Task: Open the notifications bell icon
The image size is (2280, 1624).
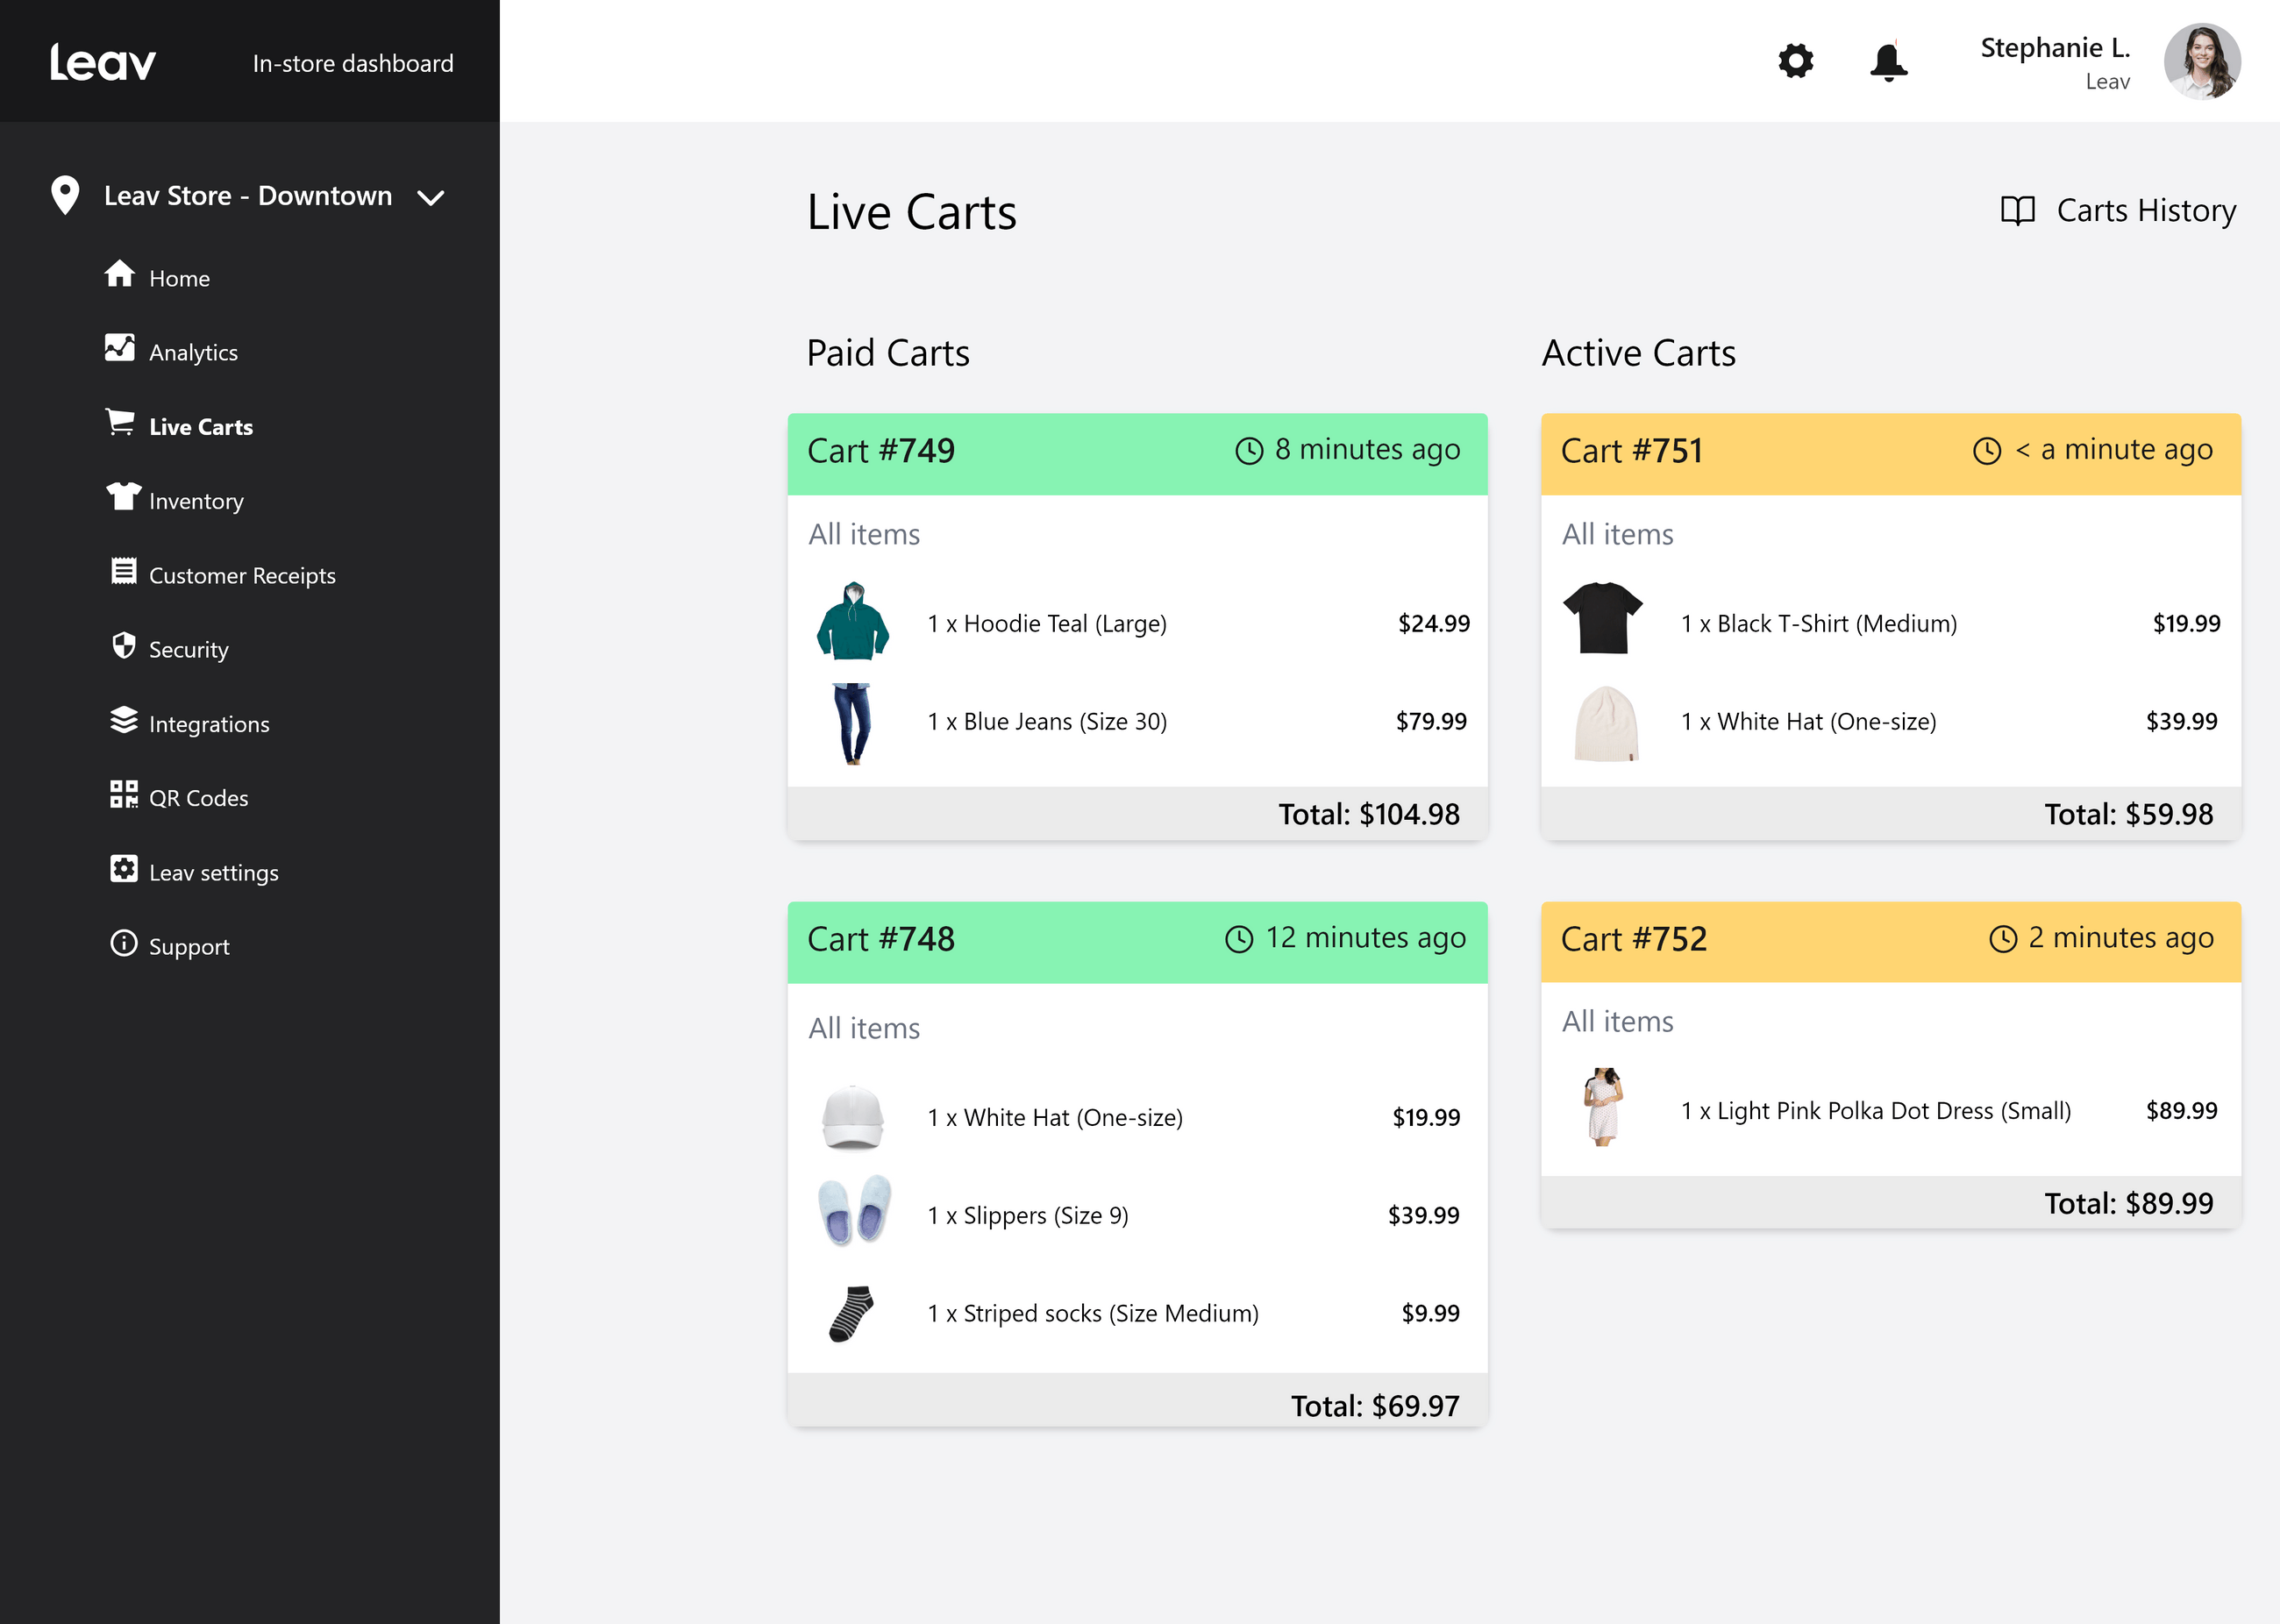Action: pyautogui.click(x=1889, y=60)
